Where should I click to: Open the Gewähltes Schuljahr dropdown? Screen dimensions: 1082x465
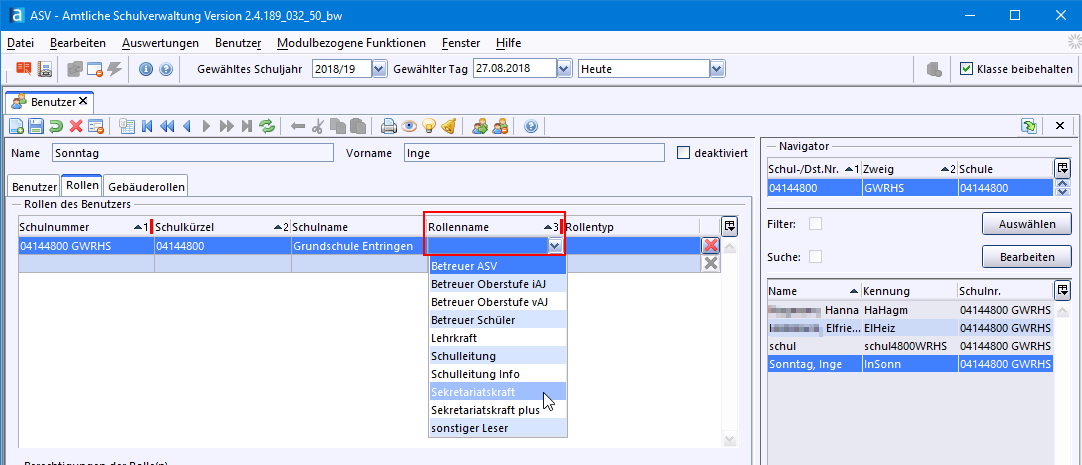378,69
